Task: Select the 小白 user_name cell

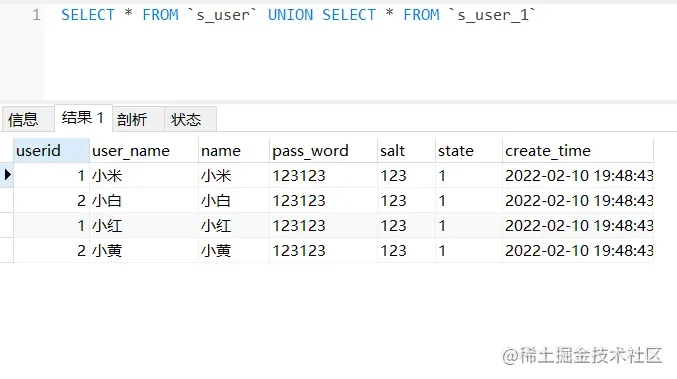Action: tap(144, 201)
